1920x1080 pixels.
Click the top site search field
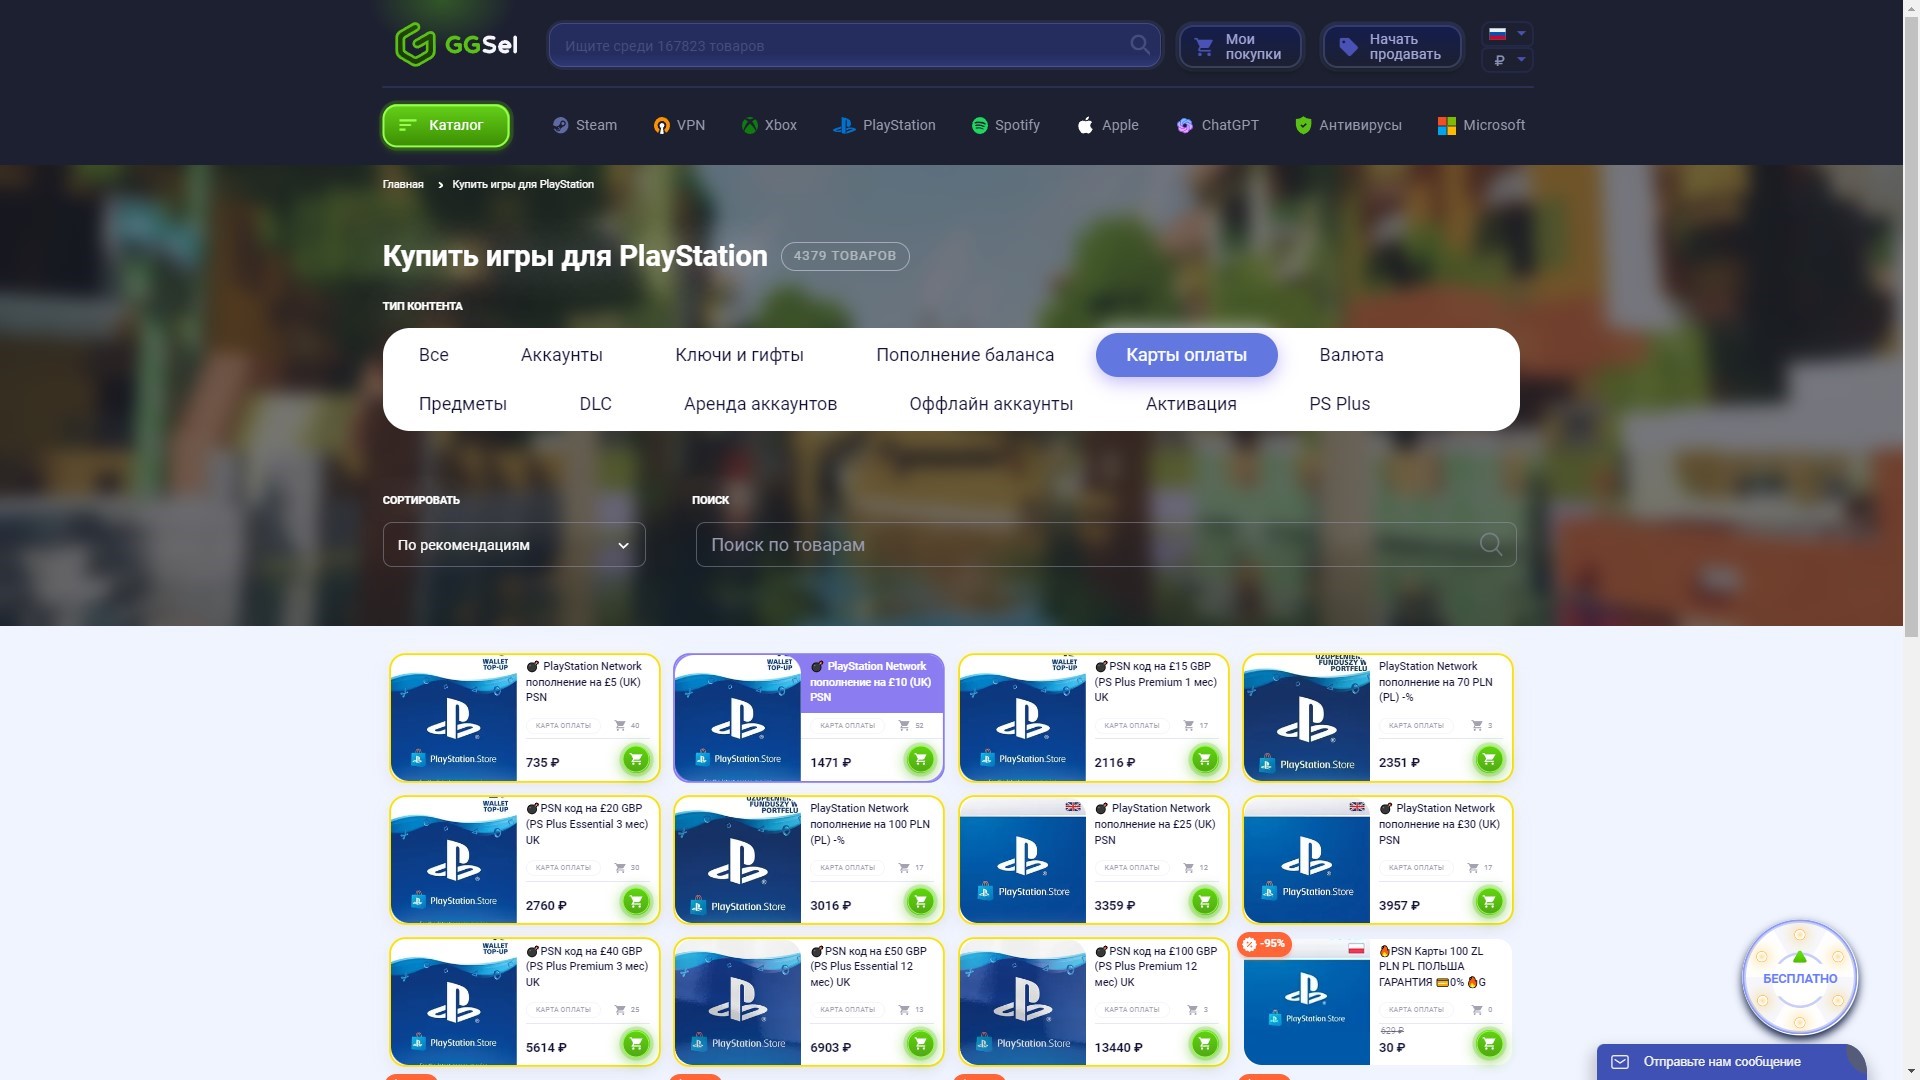point(854,45)
